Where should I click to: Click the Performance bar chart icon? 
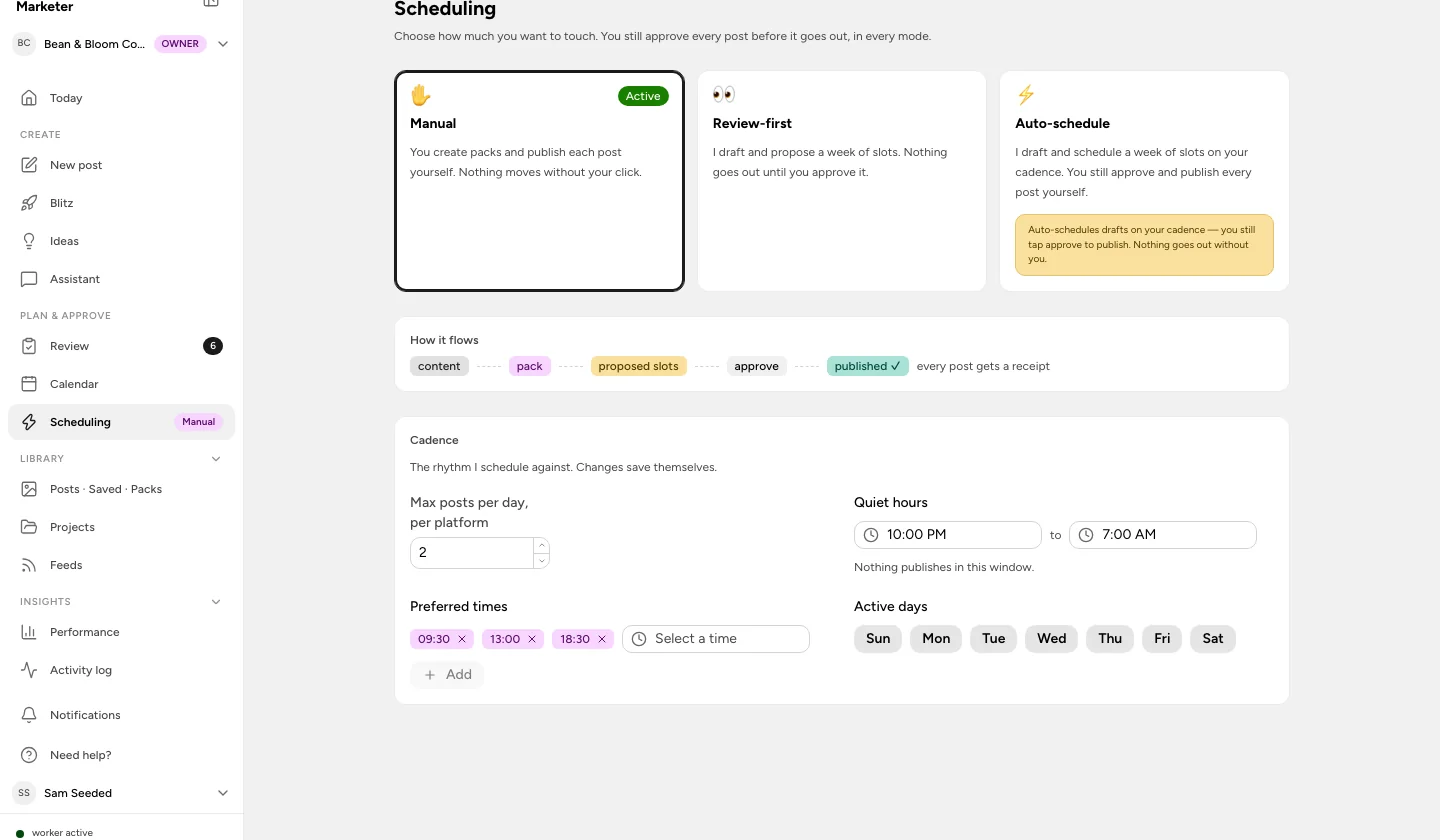(29, 632)
